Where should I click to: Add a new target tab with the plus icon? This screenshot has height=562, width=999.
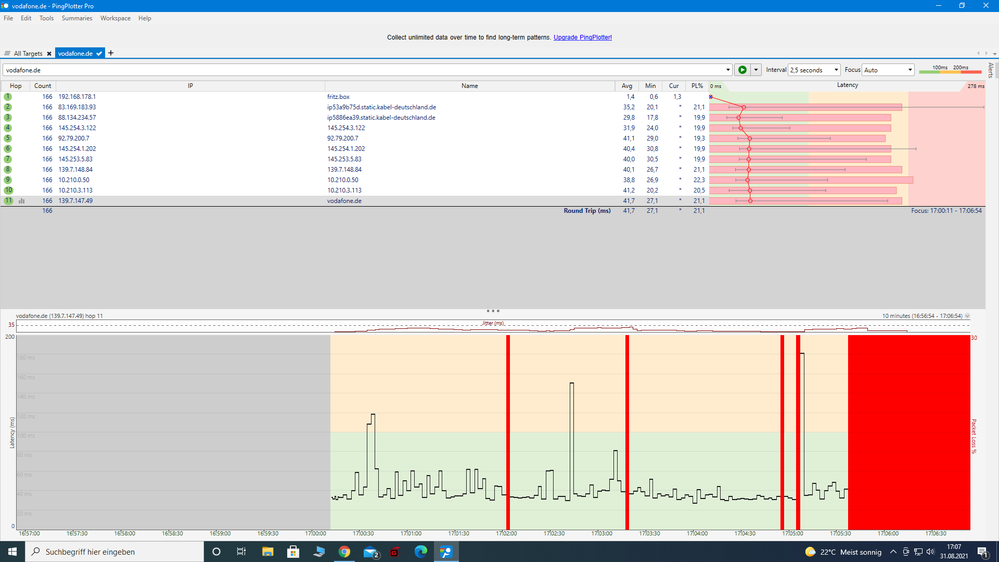(x=111, y=53)
